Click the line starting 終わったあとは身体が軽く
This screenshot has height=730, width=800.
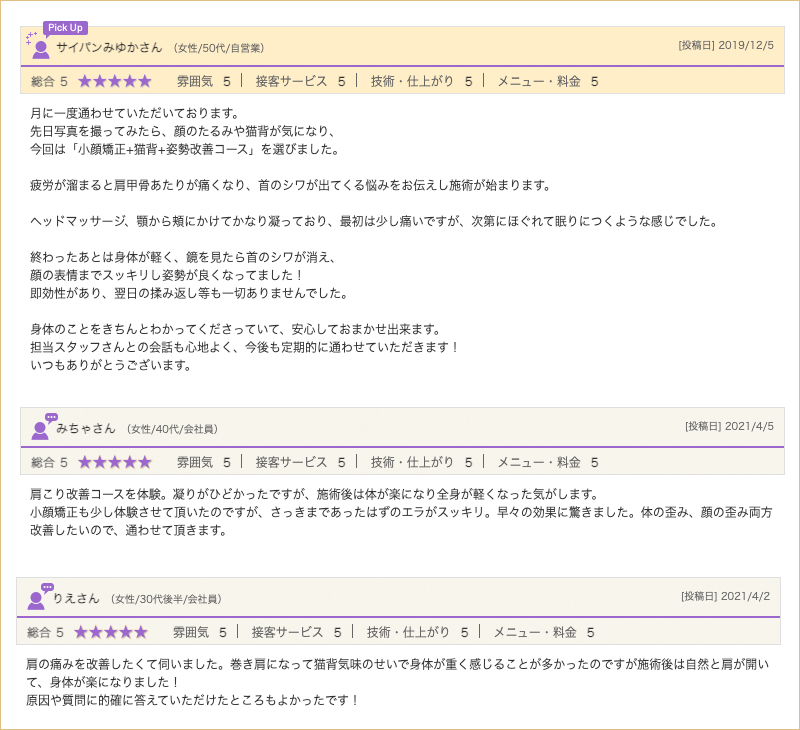[183, 257]
